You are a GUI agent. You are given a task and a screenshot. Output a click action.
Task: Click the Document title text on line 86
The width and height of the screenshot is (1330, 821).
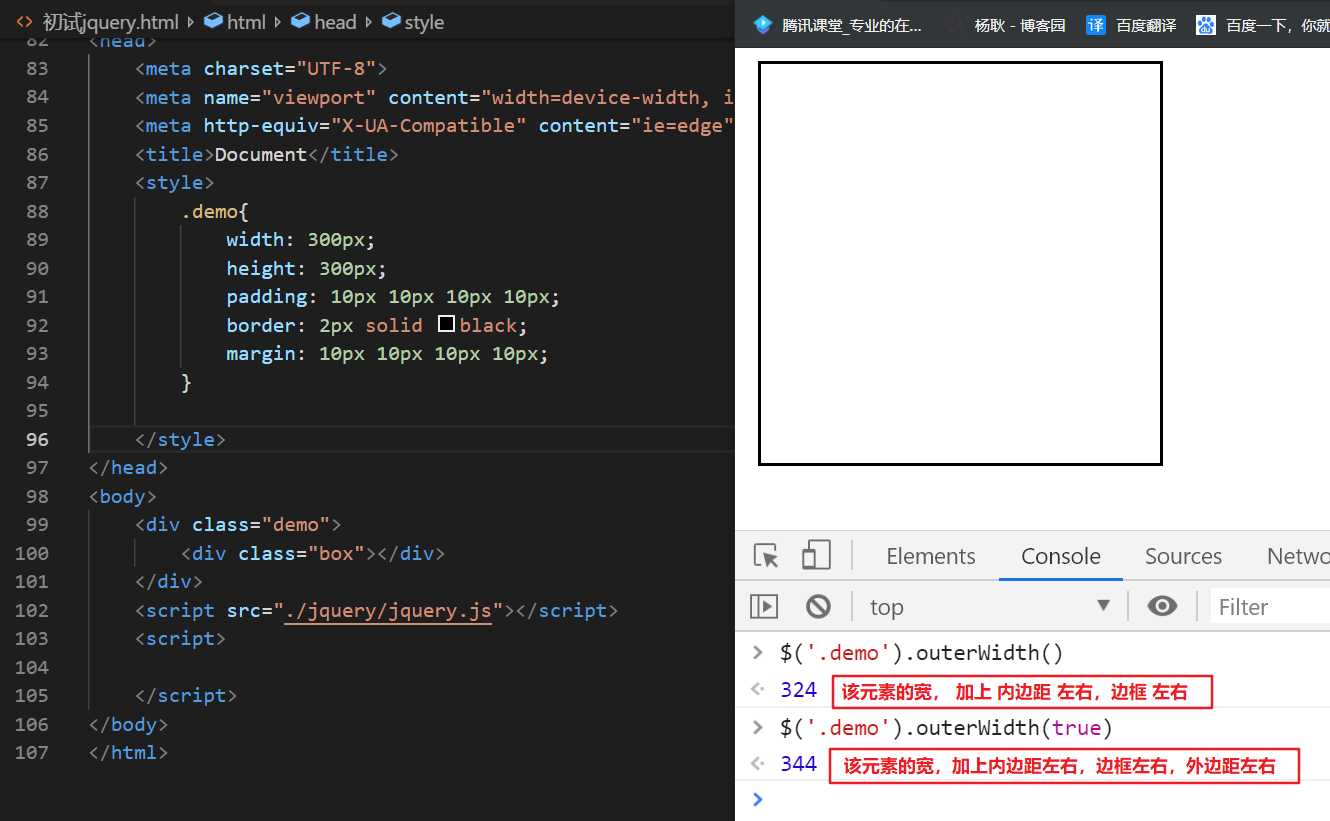(261, 154)
